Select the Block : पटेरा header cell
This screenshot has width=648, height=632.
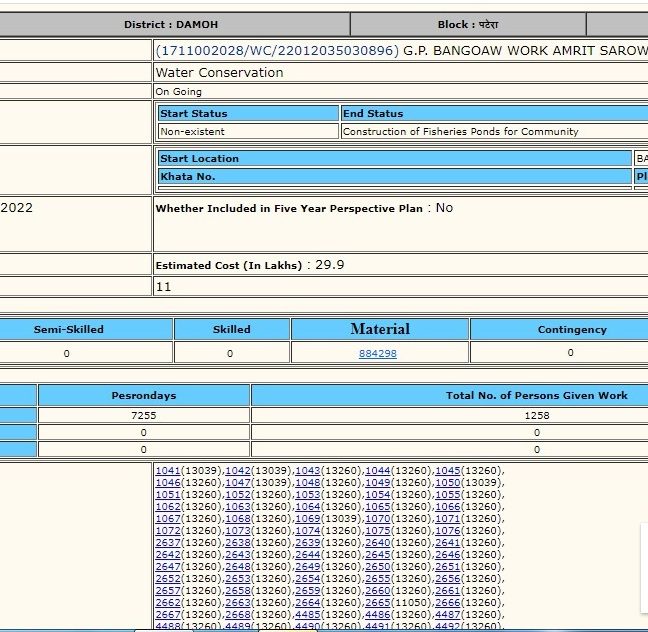pos(468,24)
